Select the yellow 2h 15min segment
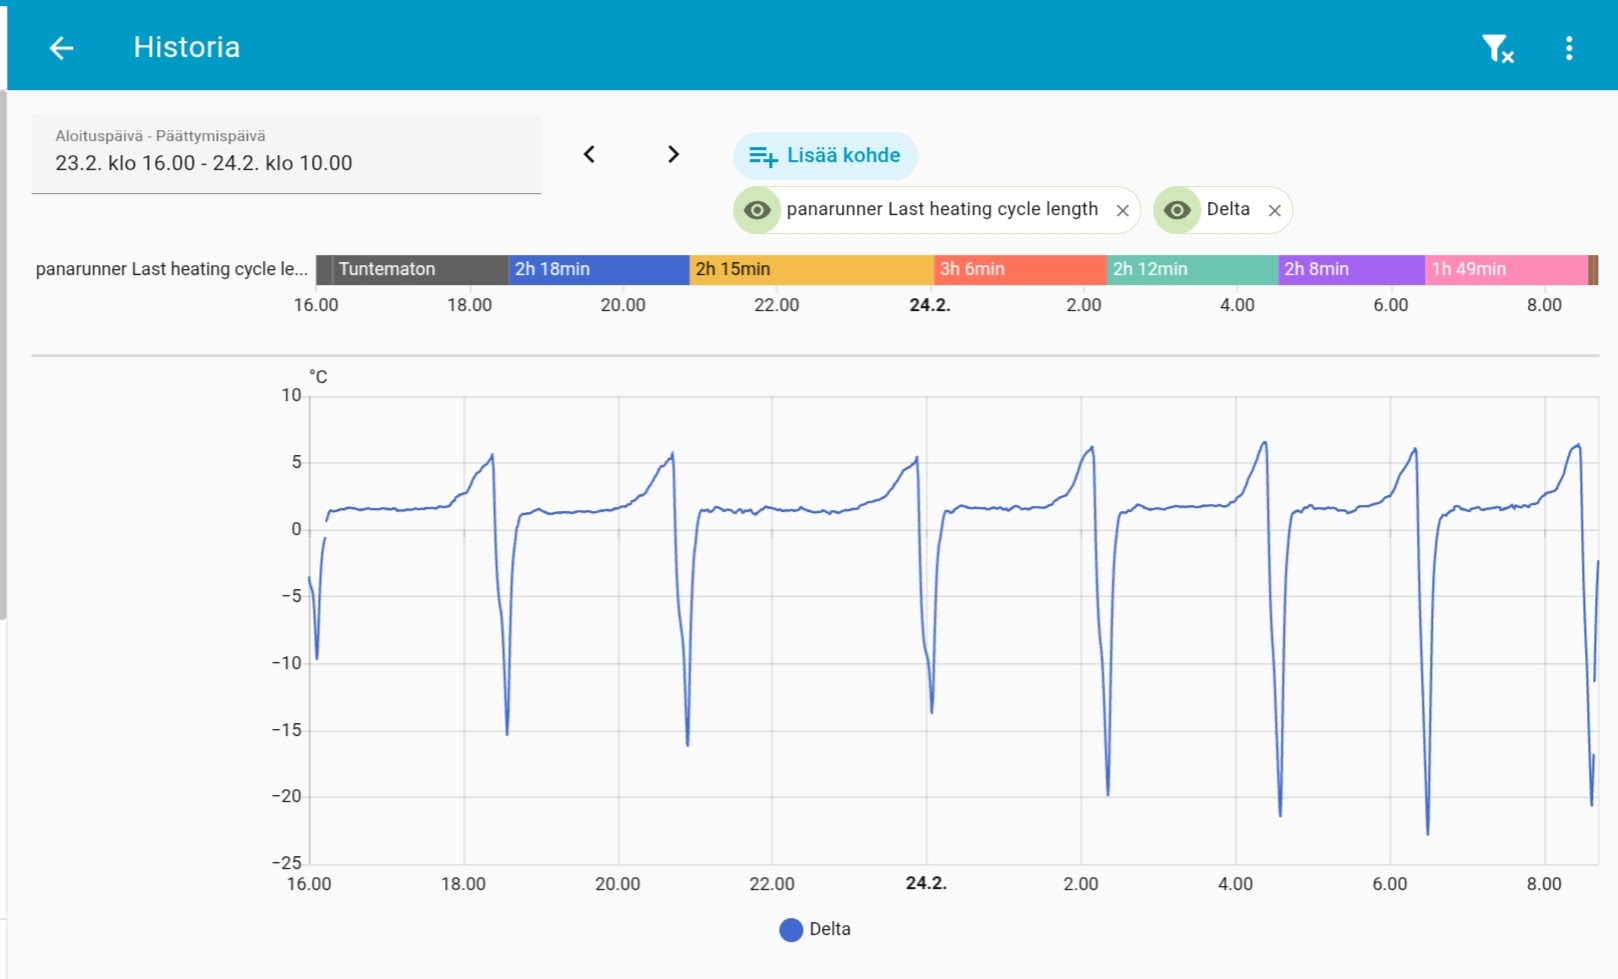The width and height of the screenshot is (1618, 979). click(x=810, y=269)
